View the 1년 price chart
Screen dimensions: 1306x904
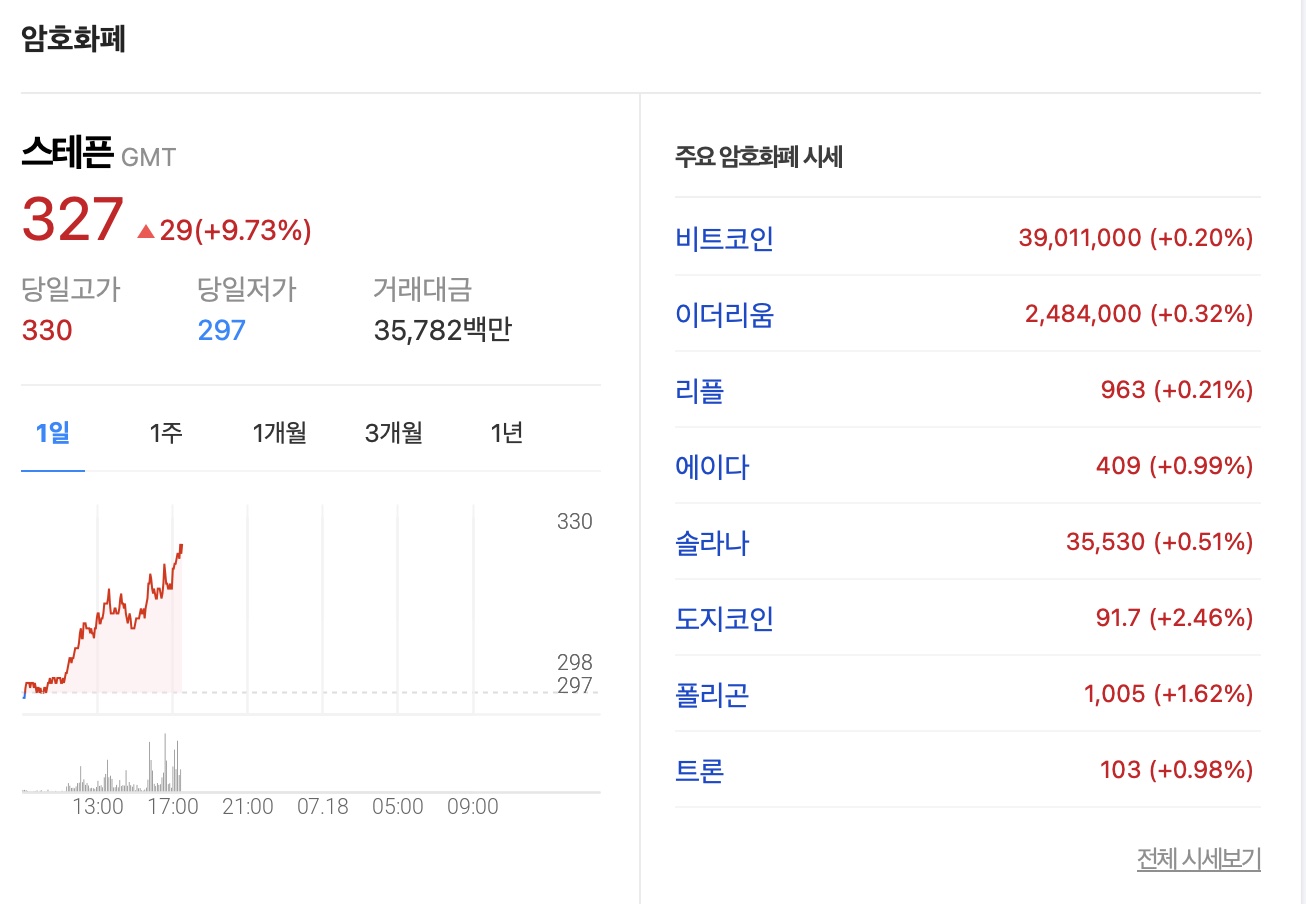pos(506,432)
